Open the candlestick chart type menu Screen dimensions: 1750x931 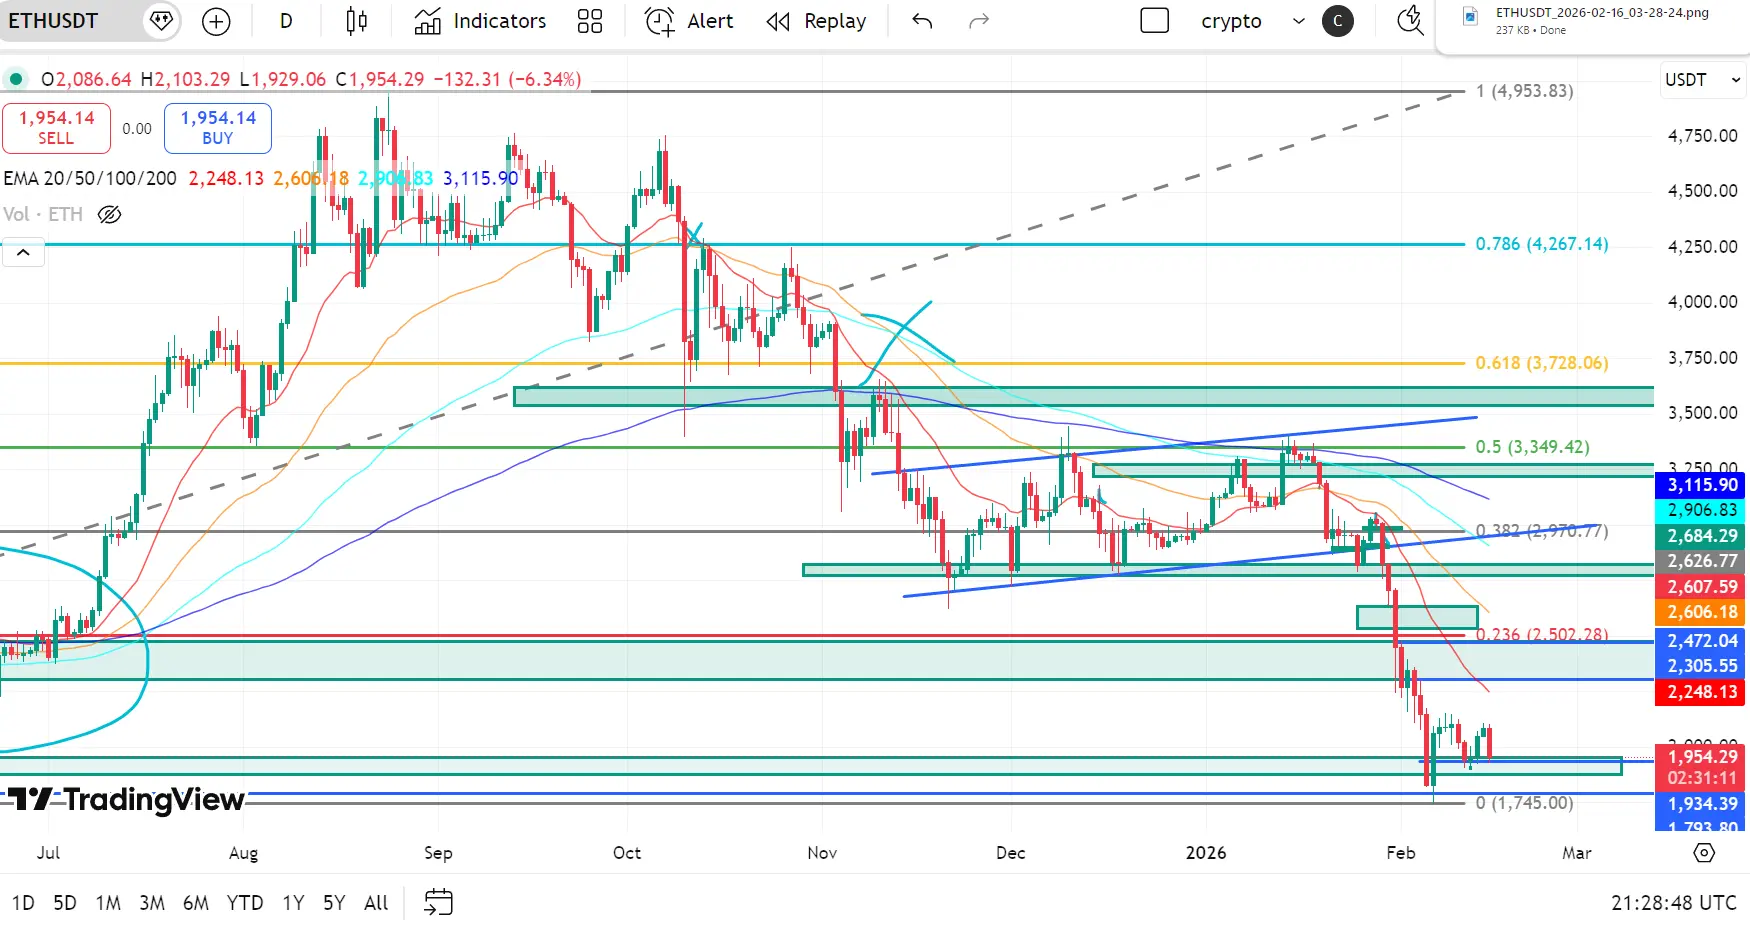pos(356,21)
